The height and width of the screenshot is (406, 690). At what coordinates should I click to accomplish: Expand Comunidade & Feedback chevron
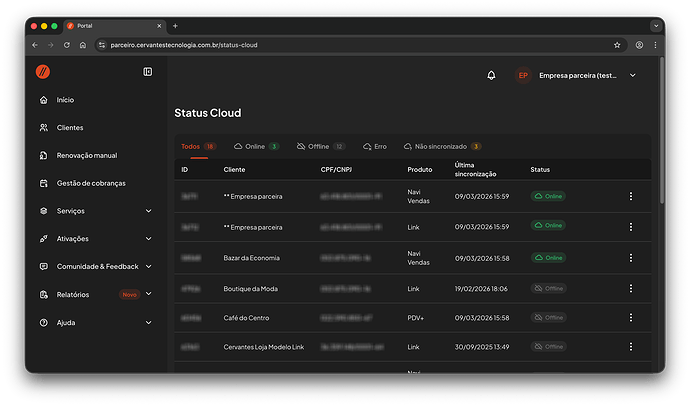click(149, 267)
